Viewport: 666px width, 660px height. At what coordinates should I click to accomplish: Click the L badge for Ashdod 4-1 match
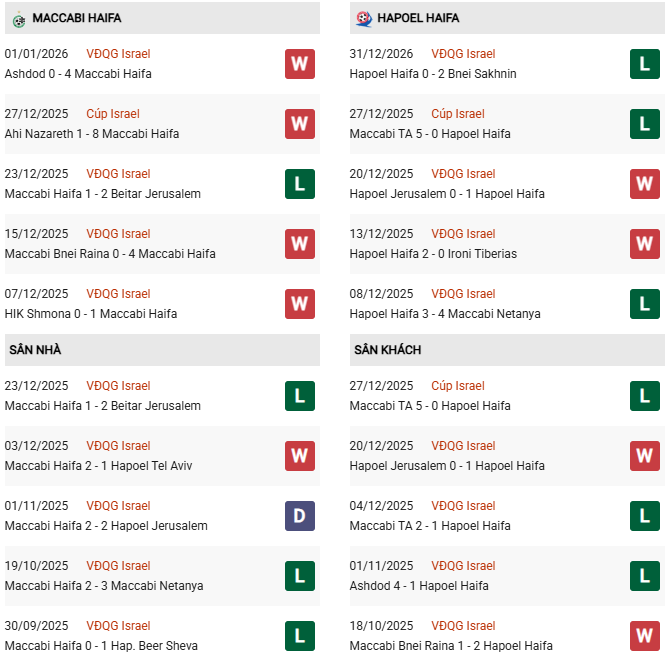pos(644,576)
